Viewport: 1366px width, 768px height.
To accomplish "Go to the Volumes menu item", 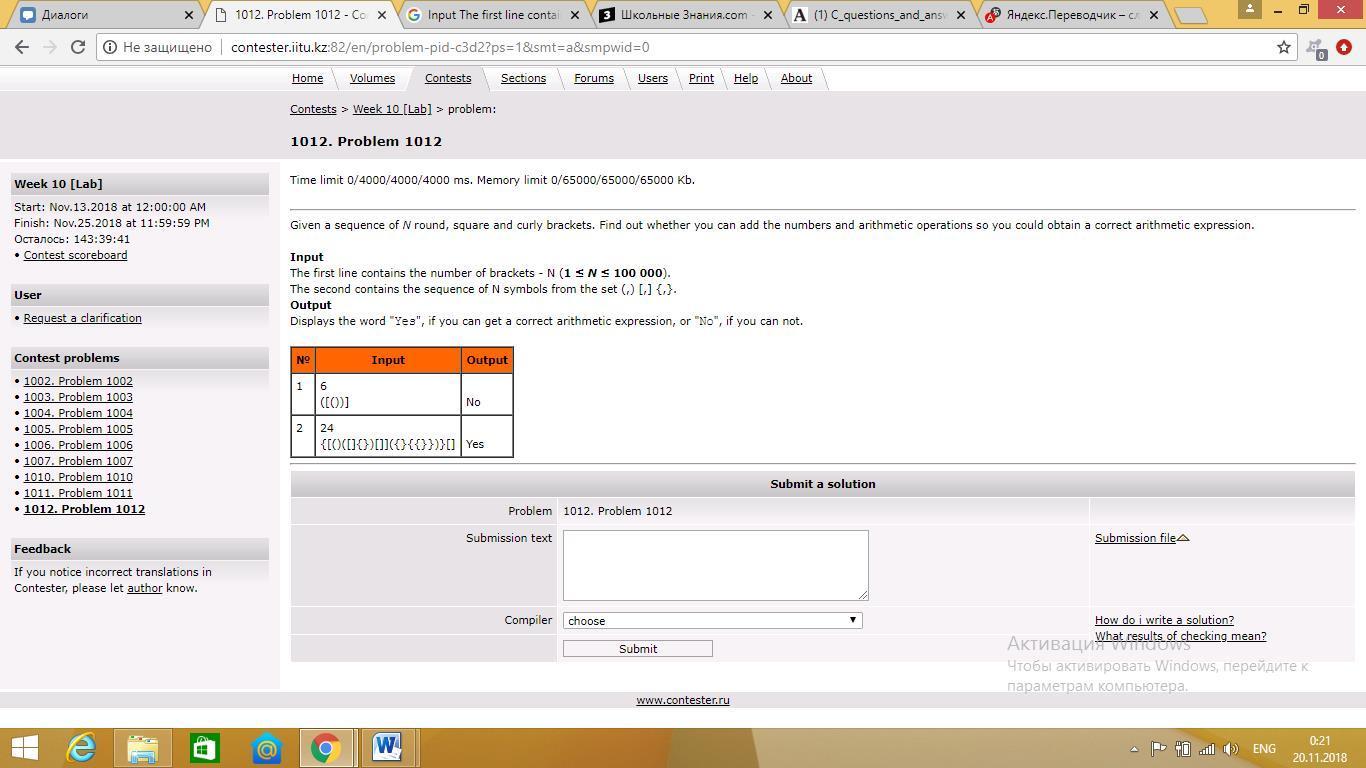I will (x=372, y=78).
